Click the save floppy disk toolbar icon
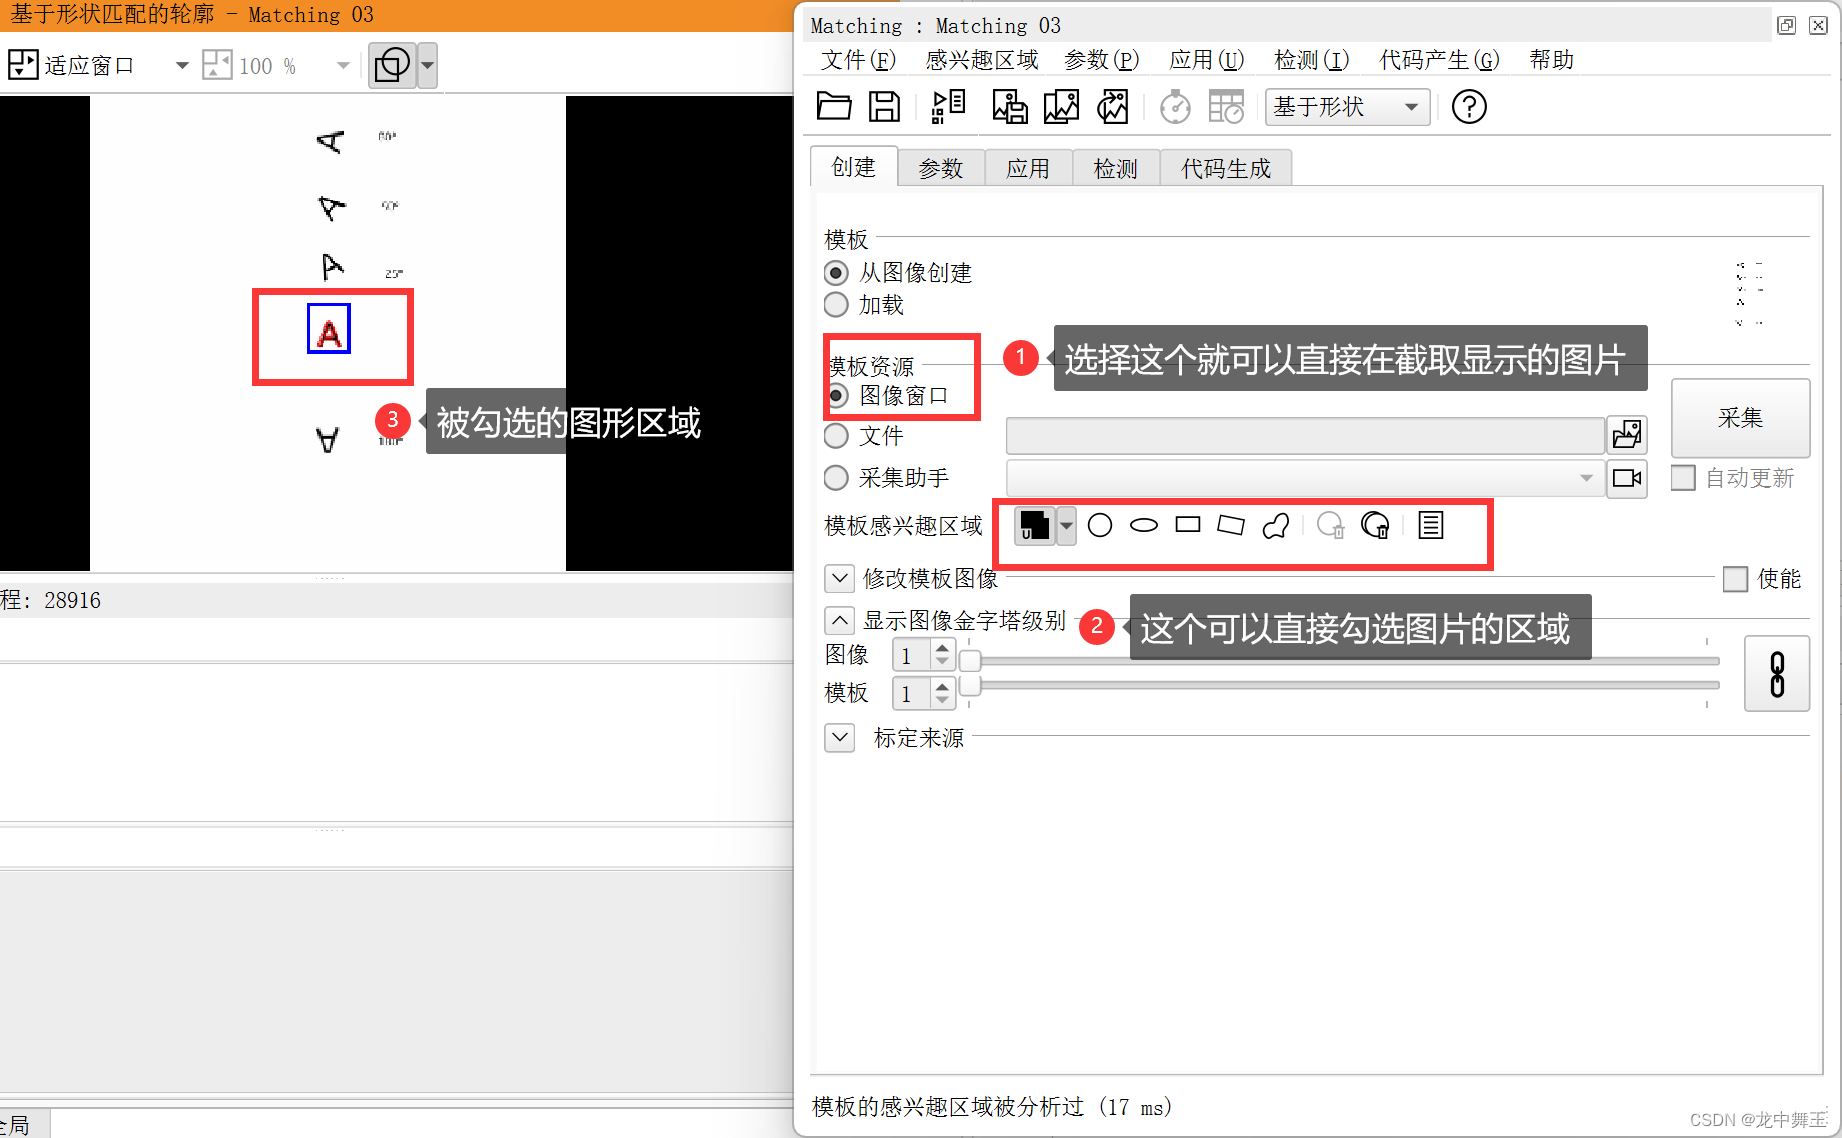 tap(884, 106)
